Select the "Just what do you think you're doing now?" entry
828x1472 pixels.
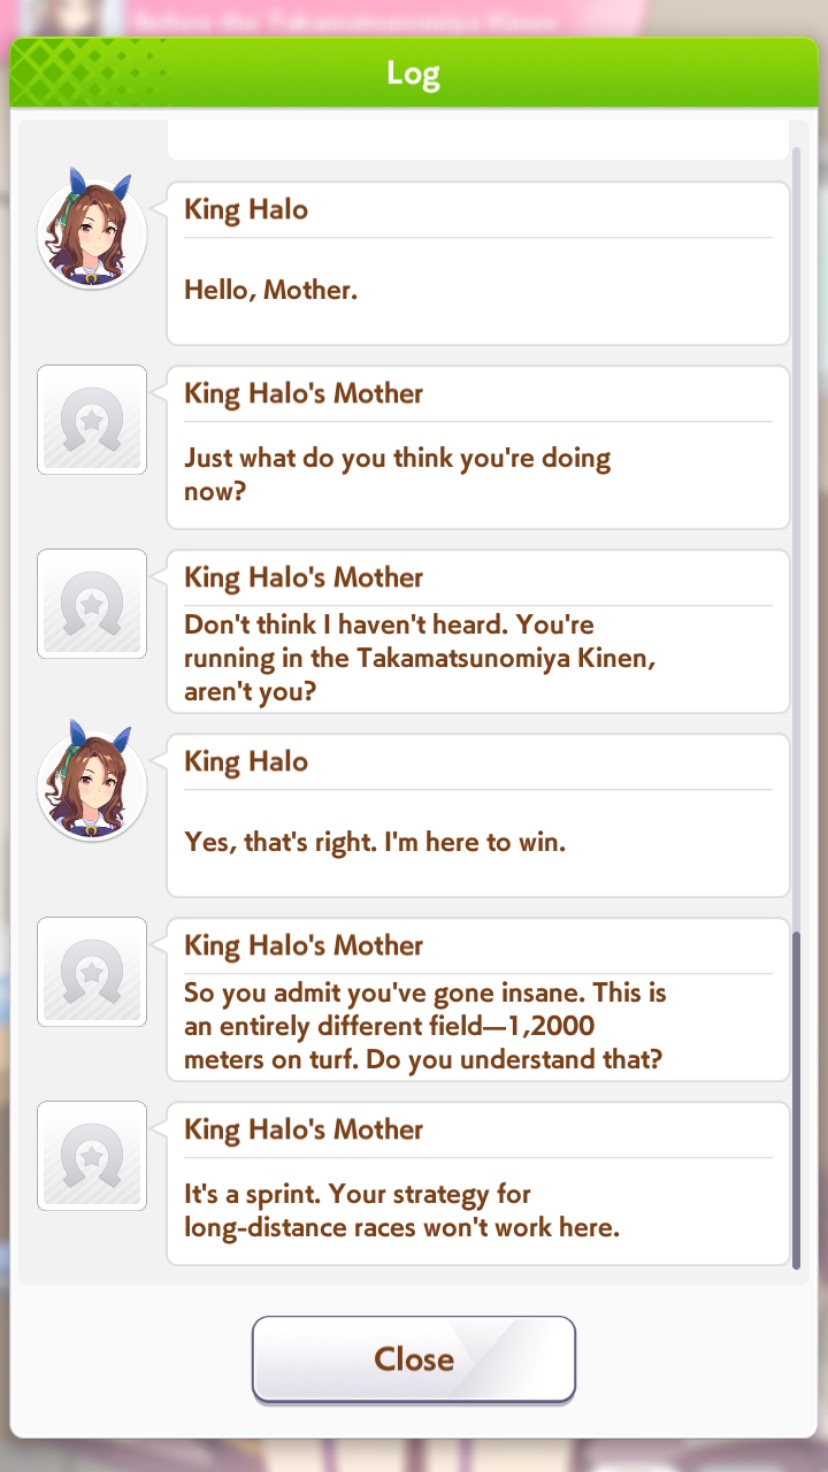[x=478, y=447]
